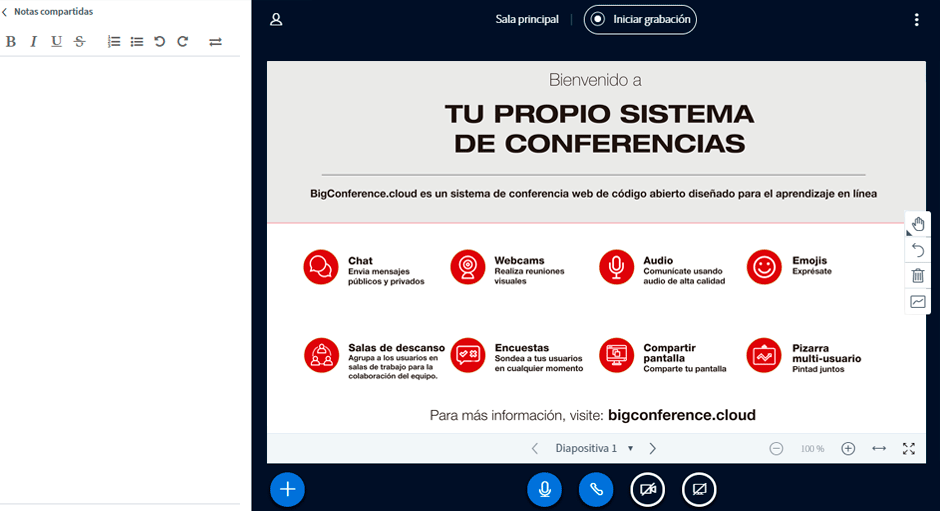Screen dimensions: 940x511
Task: Open the blue plus actions menu
Action: click(x=287, y=489)
